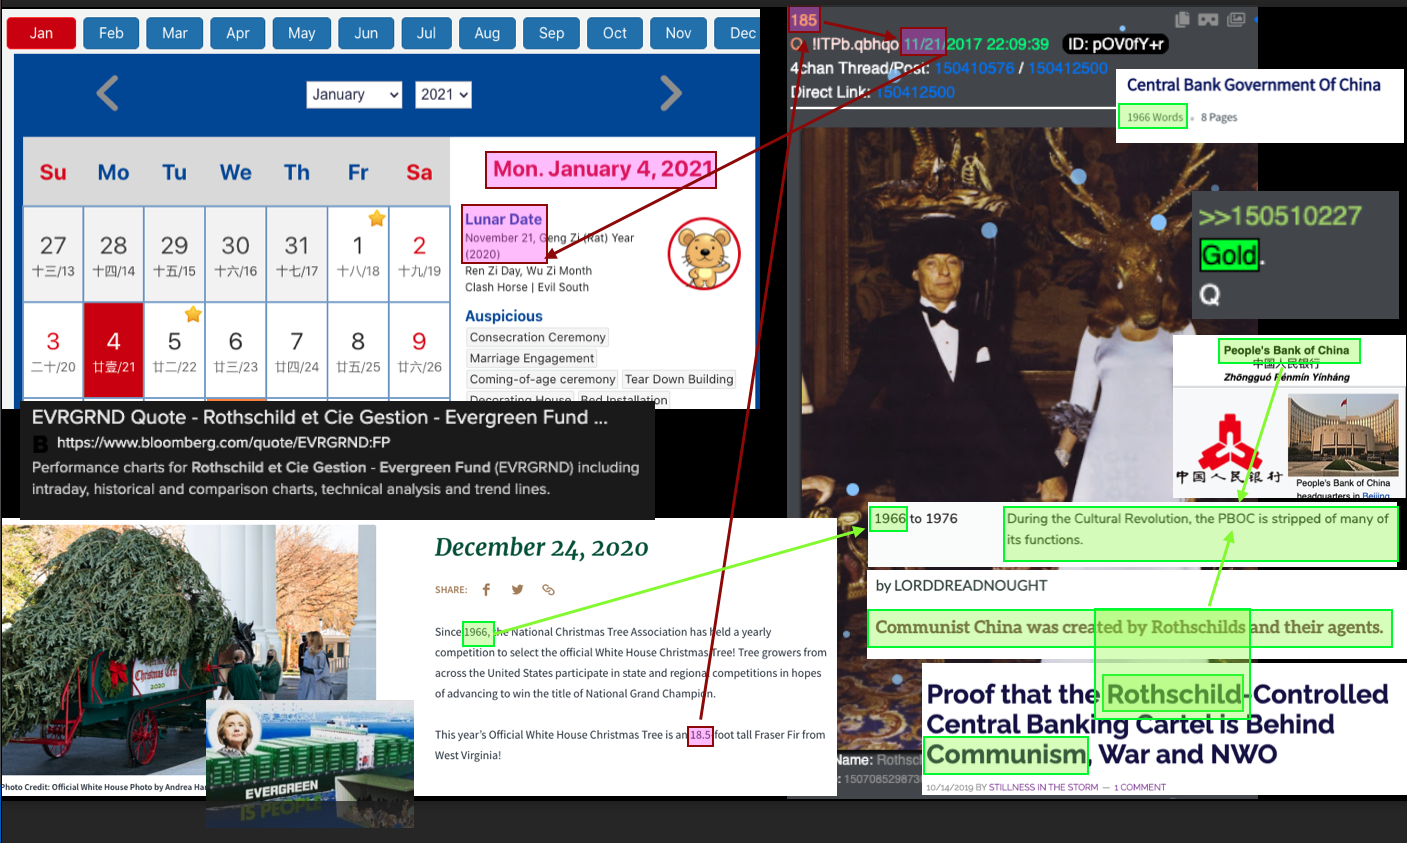Open 4chan thread link 150410576

tap(974, 68)
